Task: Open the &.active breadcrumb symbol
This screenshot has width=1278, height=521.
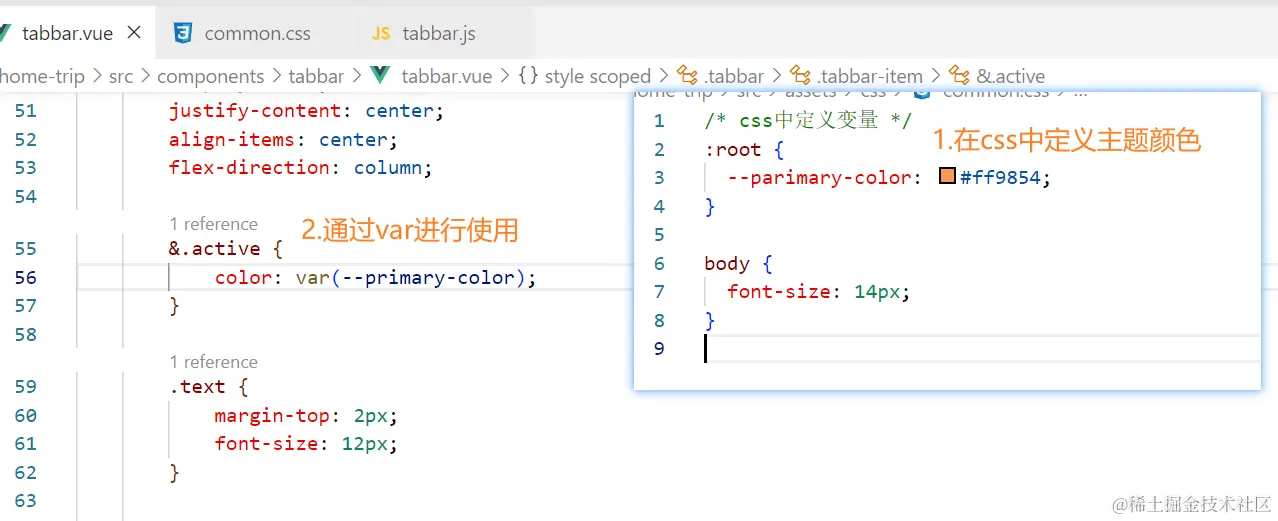Action: (x=1010, y=76)
